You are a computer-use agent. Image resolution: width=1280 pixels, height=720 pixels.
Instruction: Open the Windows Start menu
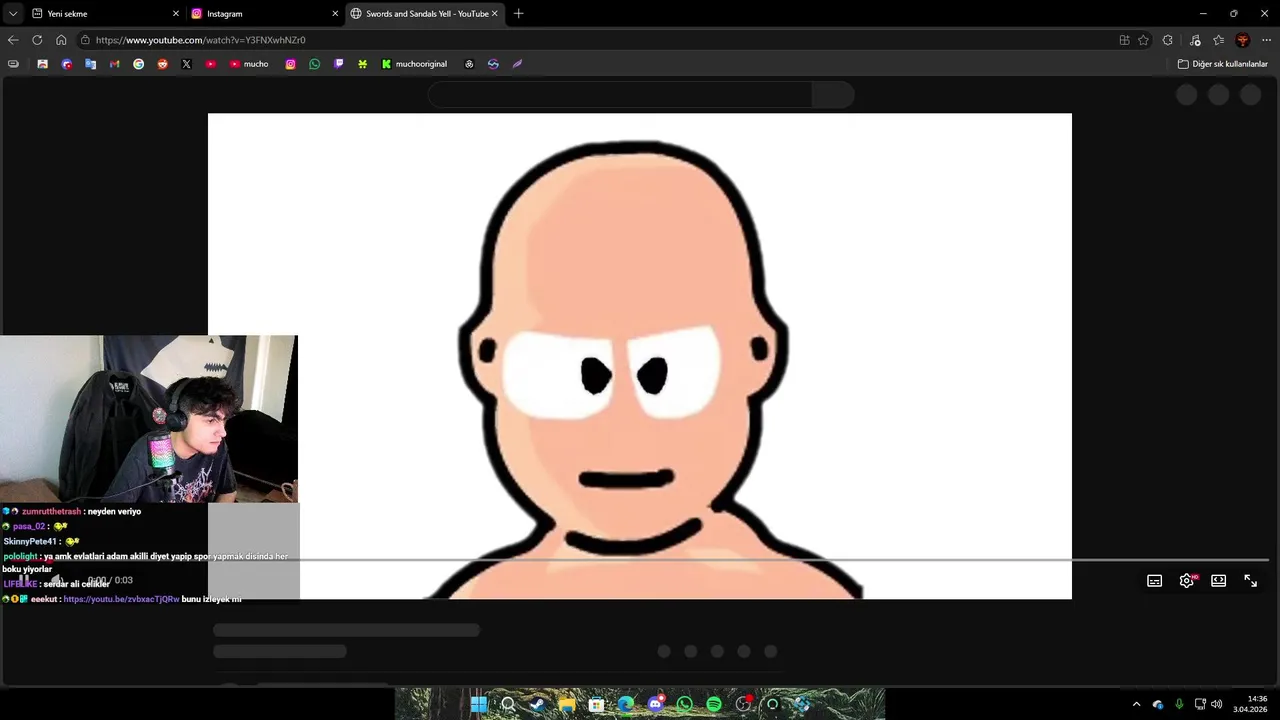(479, 704)
